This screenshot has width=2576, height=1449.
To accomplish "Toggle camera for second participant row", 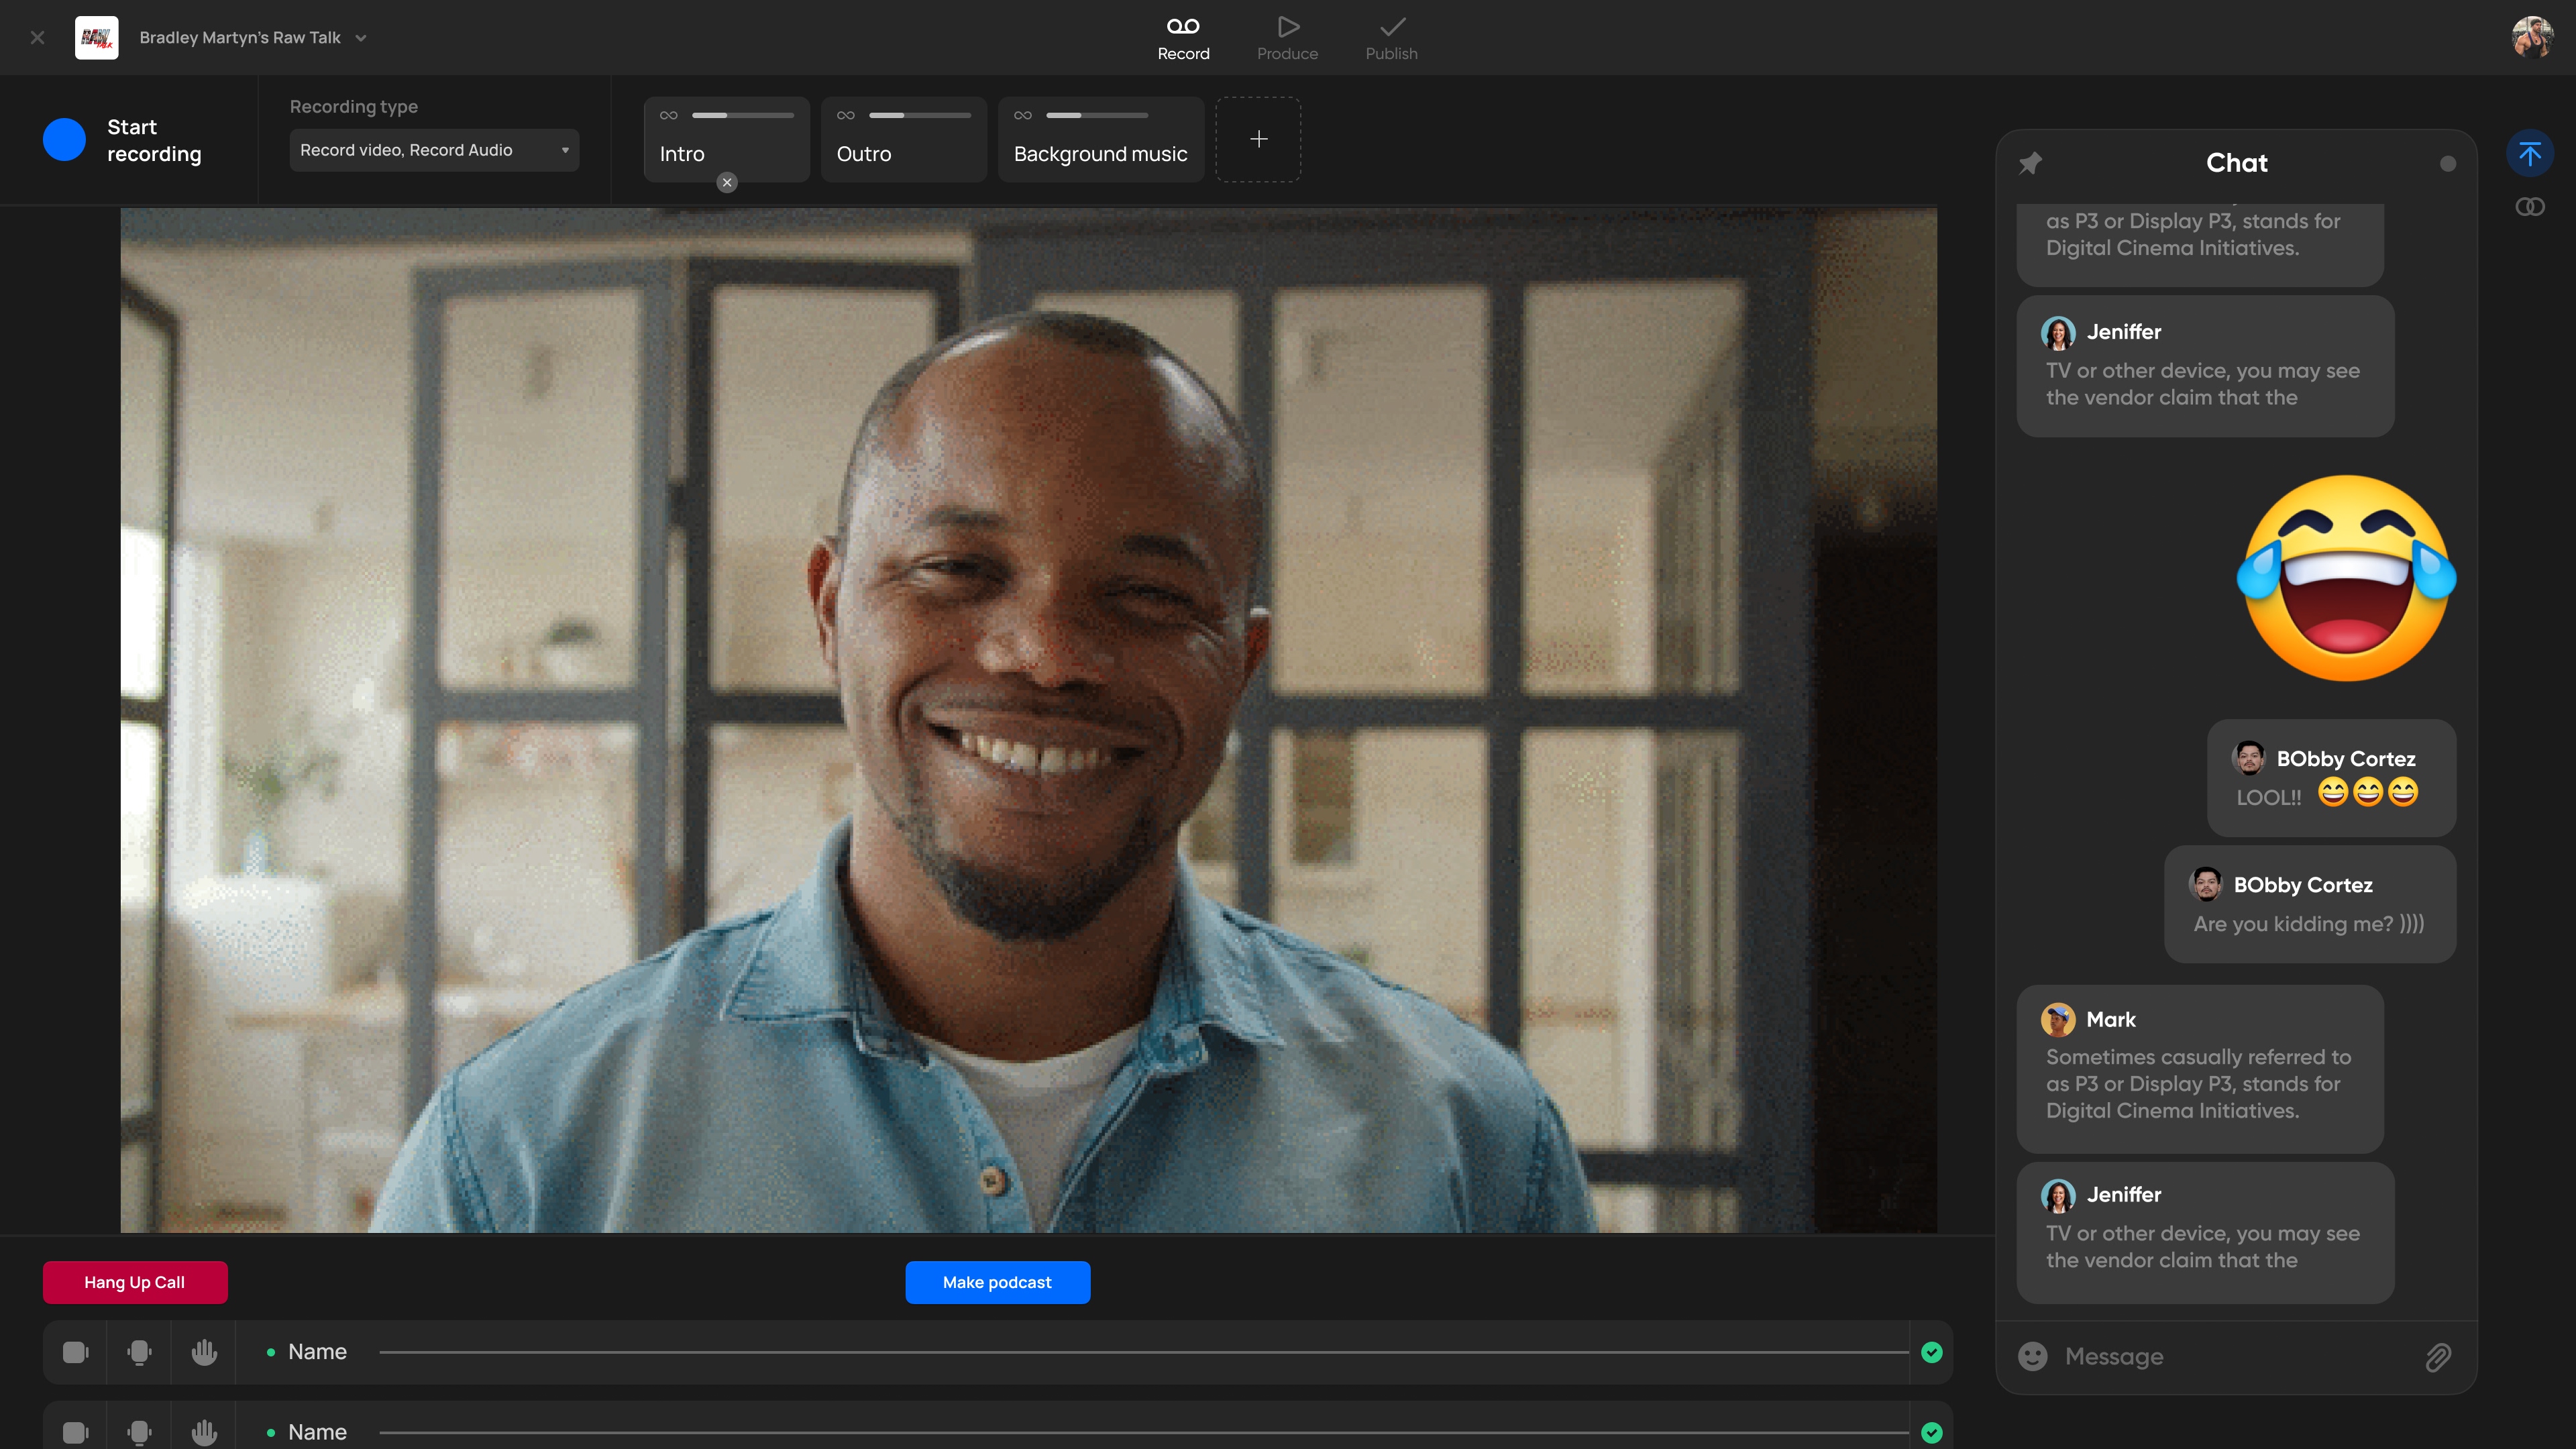I will pyautogui.click(x=76, y=1432).
